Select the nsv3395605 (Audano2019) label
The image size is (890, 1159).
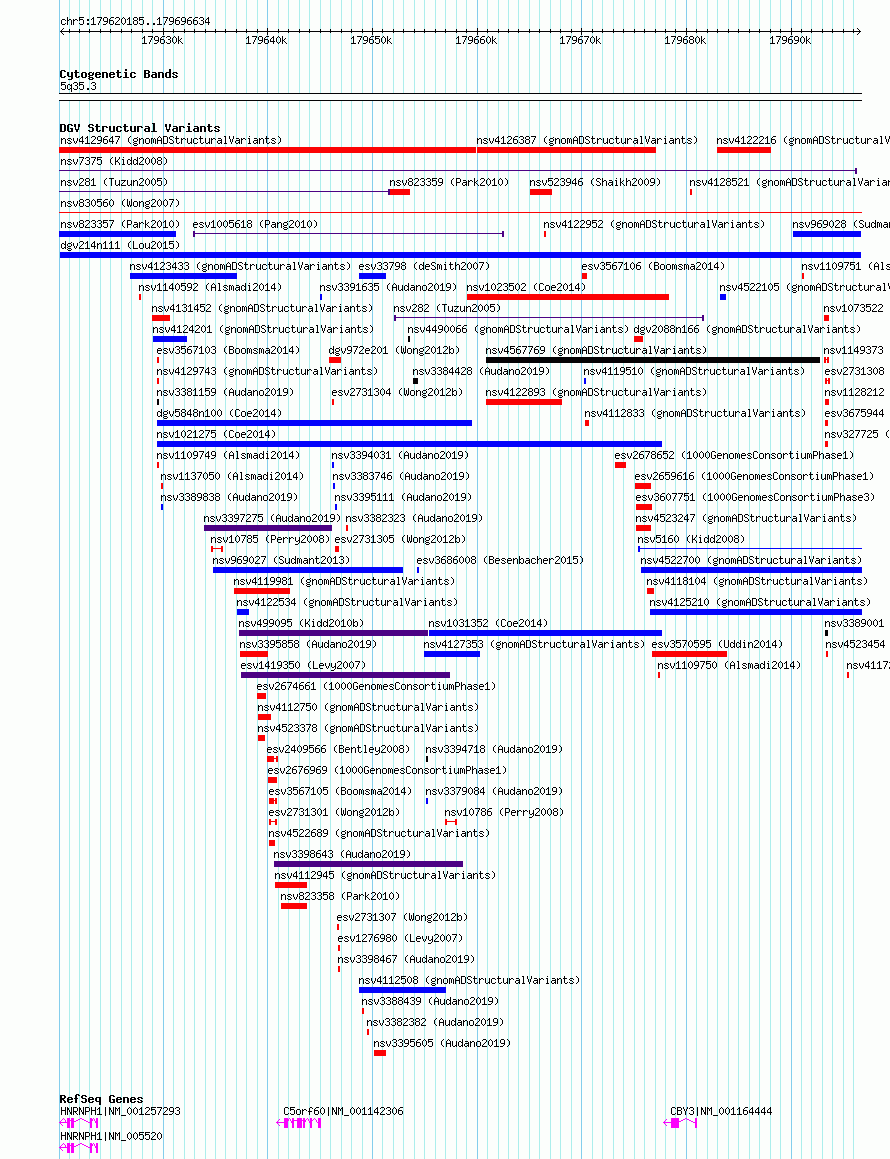442,1044
